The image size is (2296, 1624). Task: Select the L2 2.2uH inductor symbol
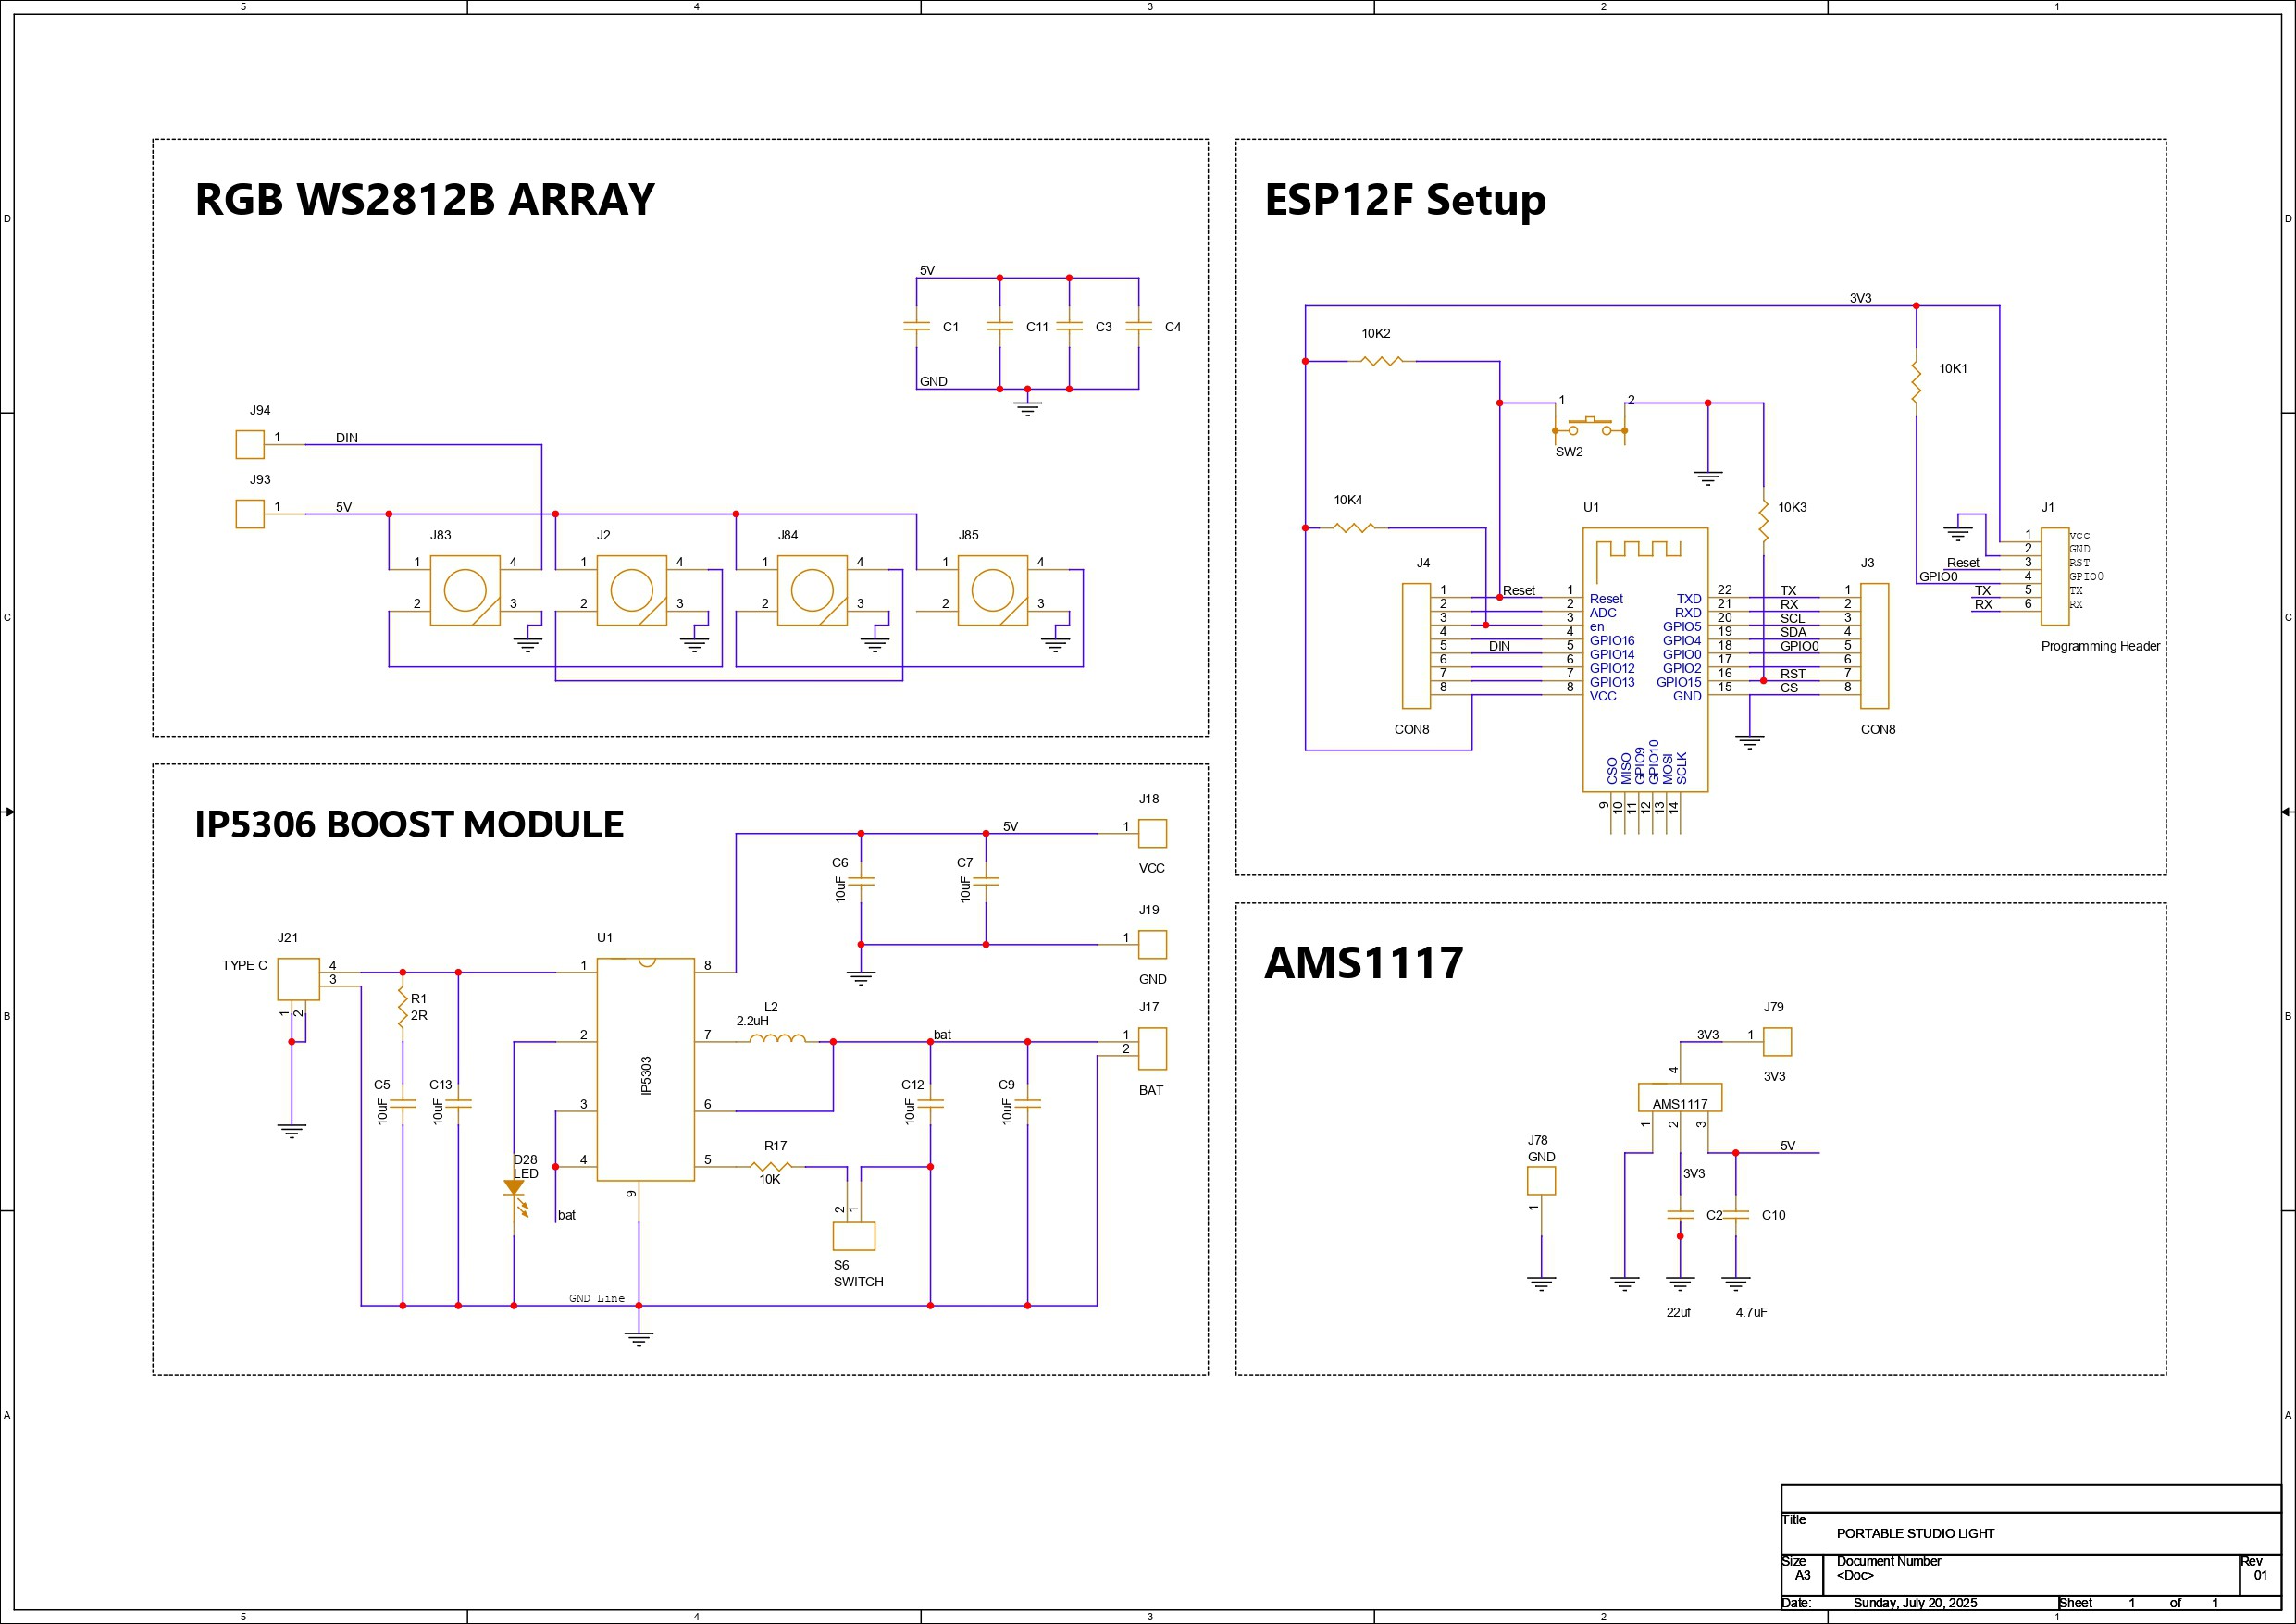pos(777,1040)
